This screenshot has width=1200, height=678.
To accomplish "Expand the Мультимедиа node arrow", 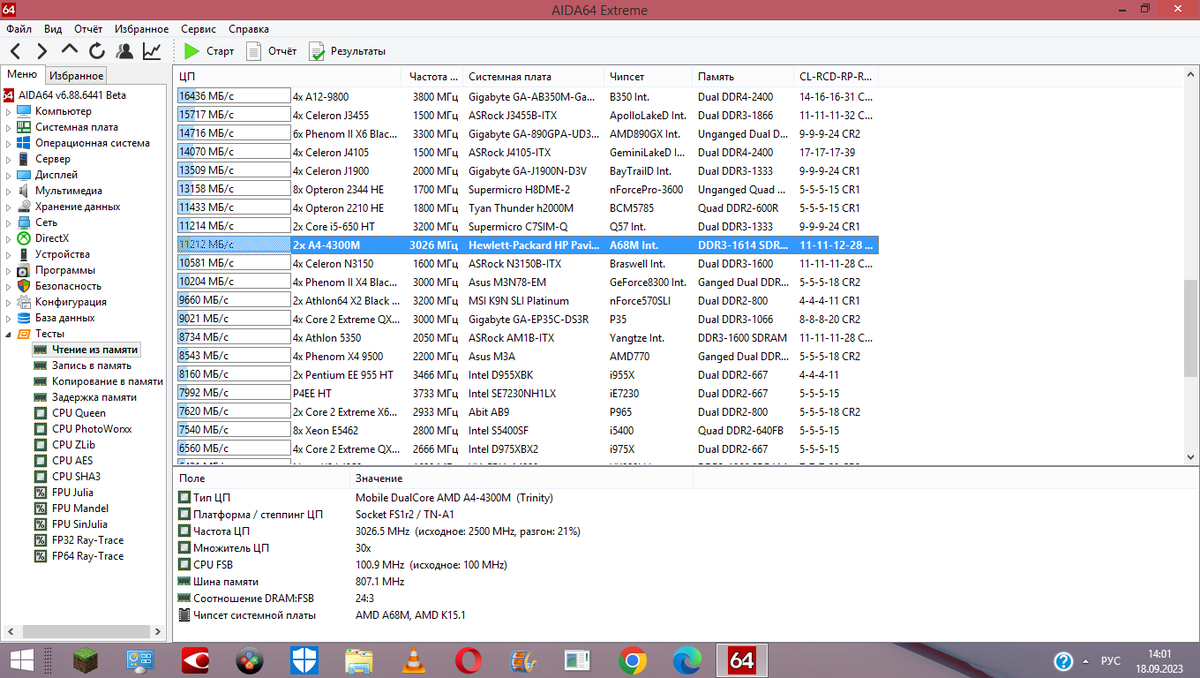I will tap(9, 190).
